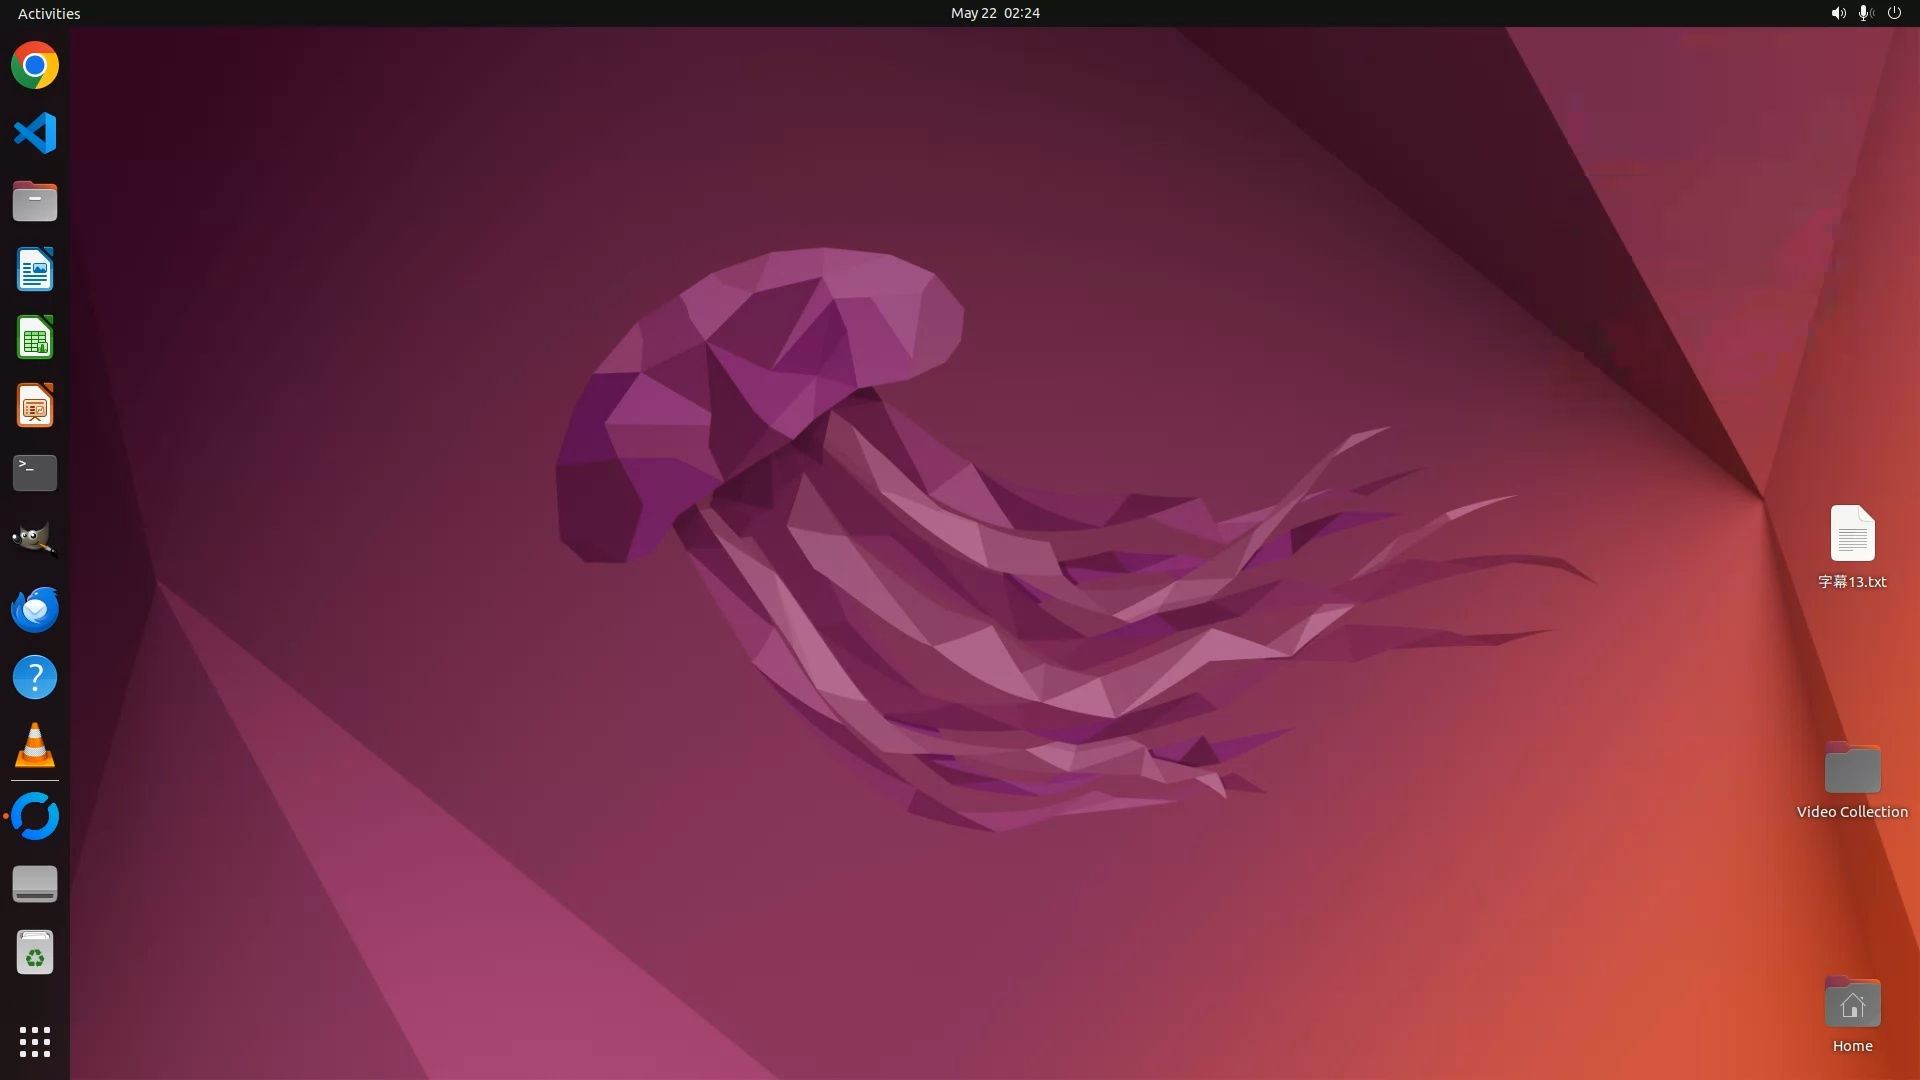Open Thunderbird mail client
1920x1080 pixels.
(x=35, y=609)
